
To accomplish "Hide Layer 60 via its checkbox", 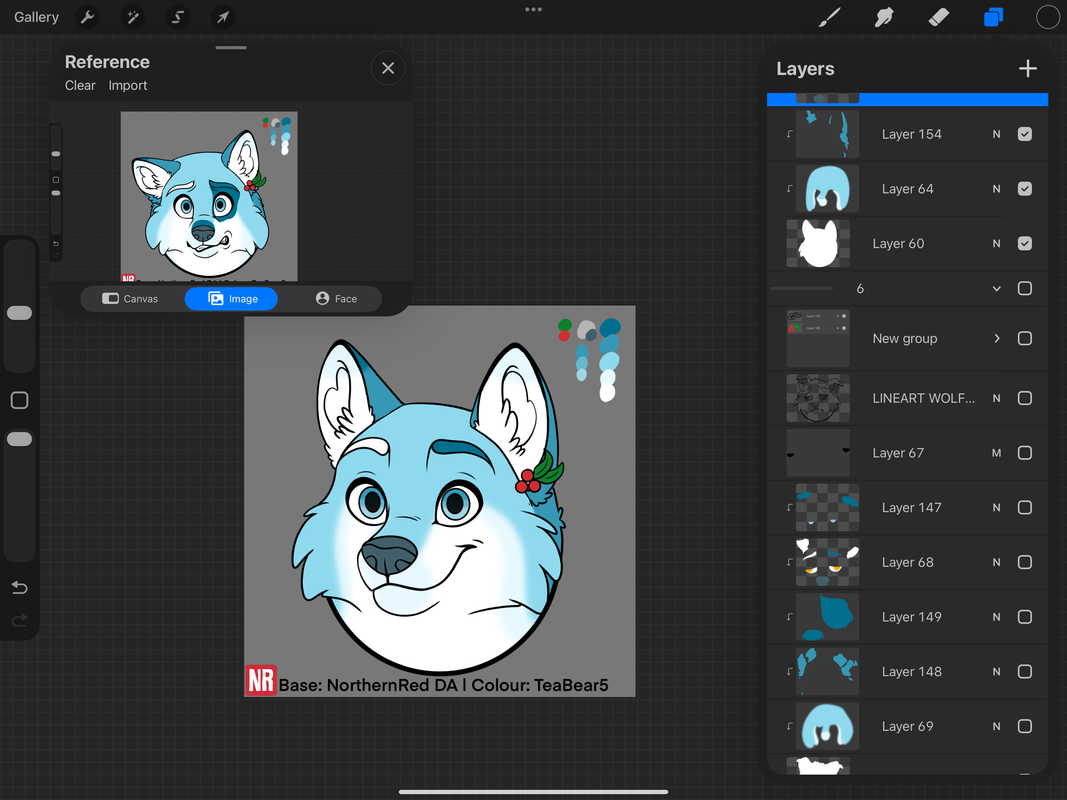I will (x=1025, y=244).
